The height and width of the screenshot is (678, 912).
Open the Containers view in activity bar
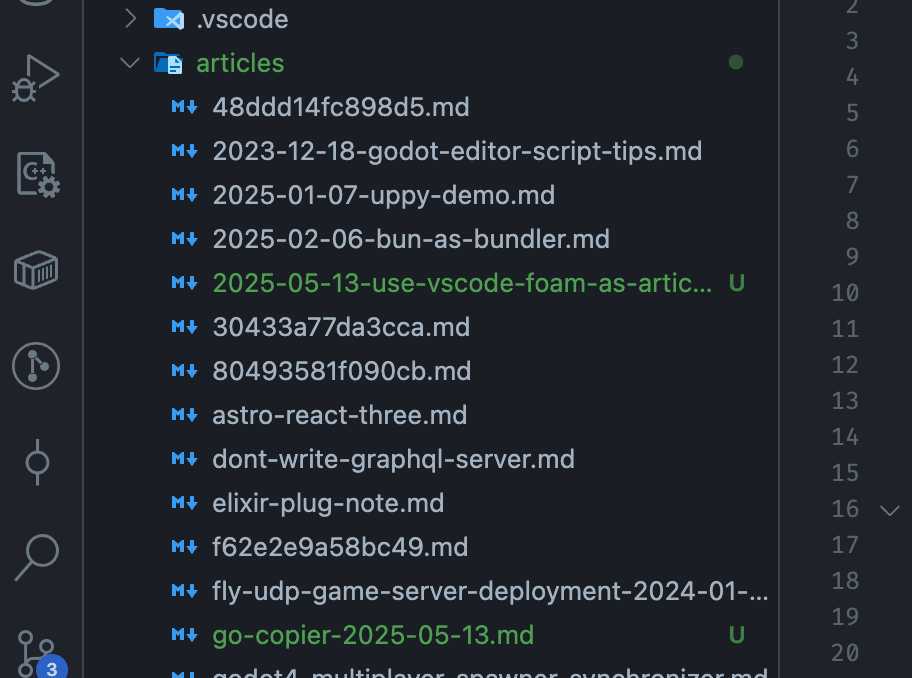point(36,270)
